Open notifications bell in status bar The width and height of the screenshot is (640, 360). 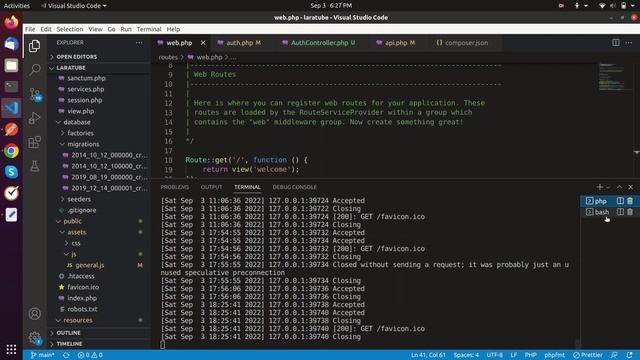629,355
